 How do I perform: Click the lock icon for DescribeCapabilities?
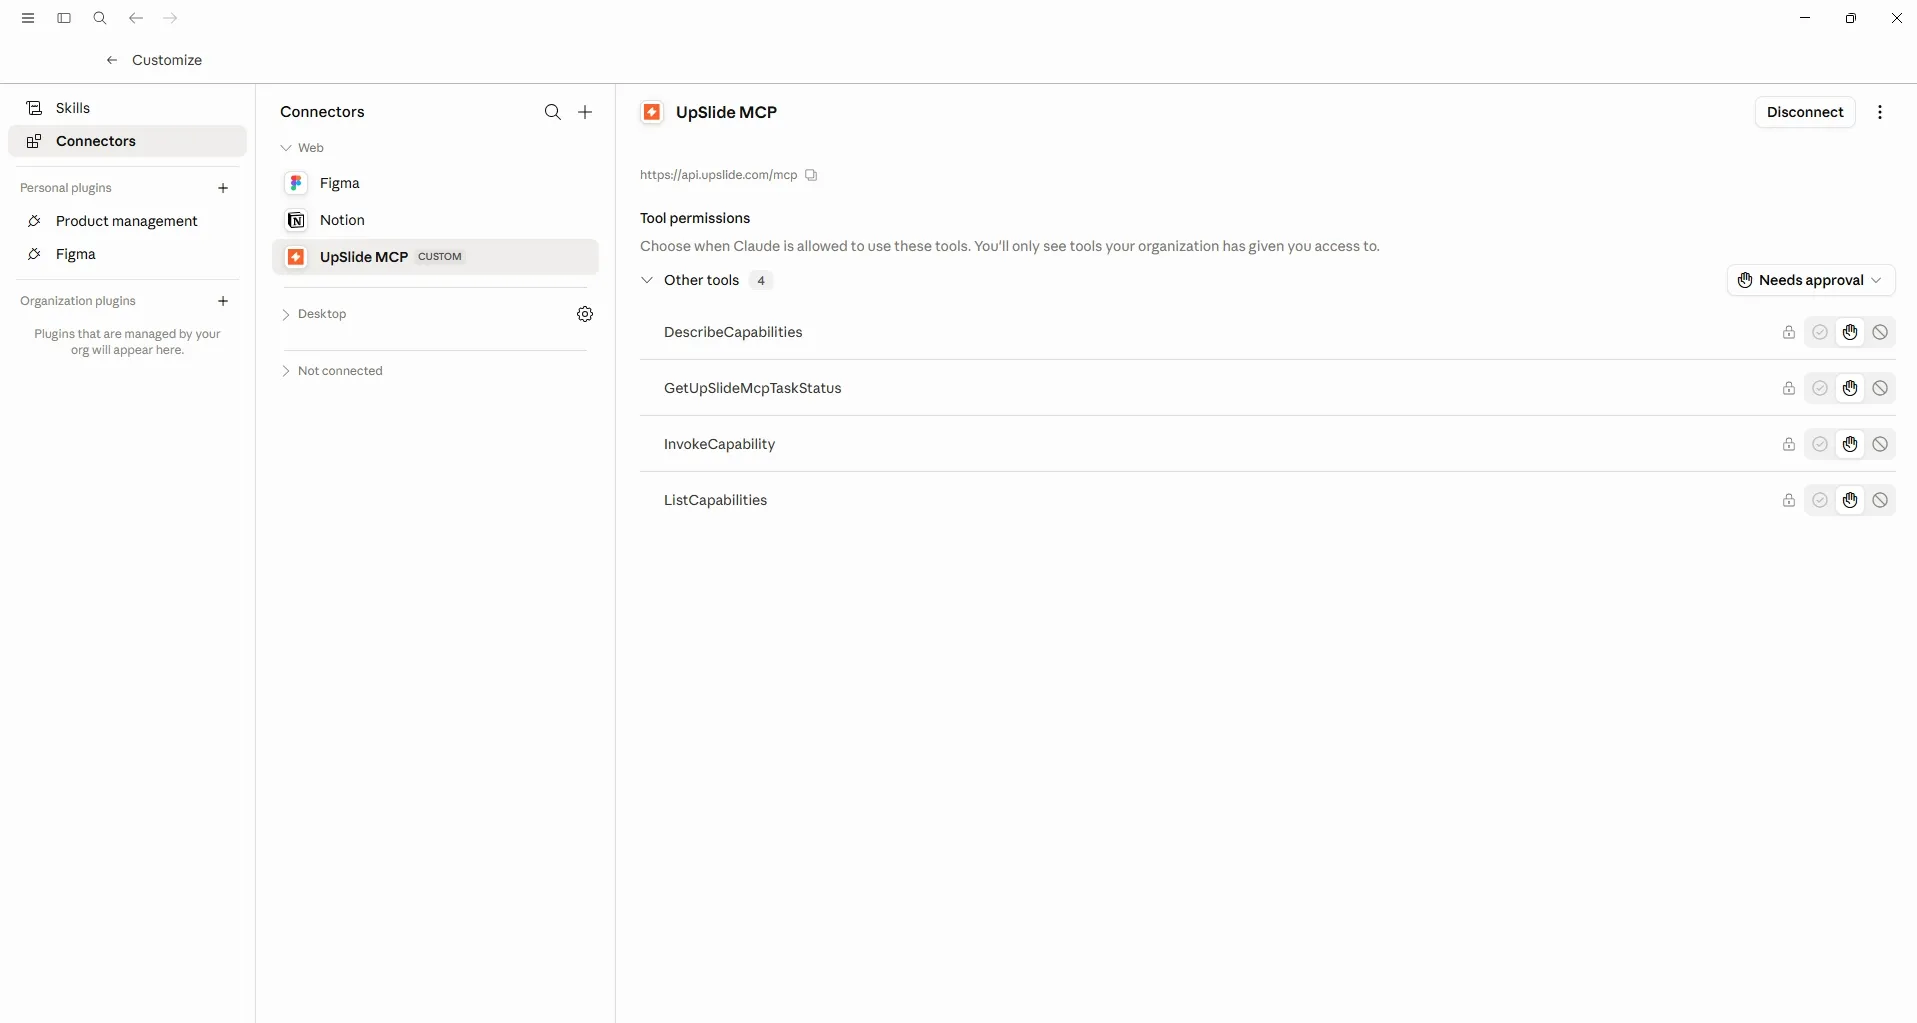1789,332
